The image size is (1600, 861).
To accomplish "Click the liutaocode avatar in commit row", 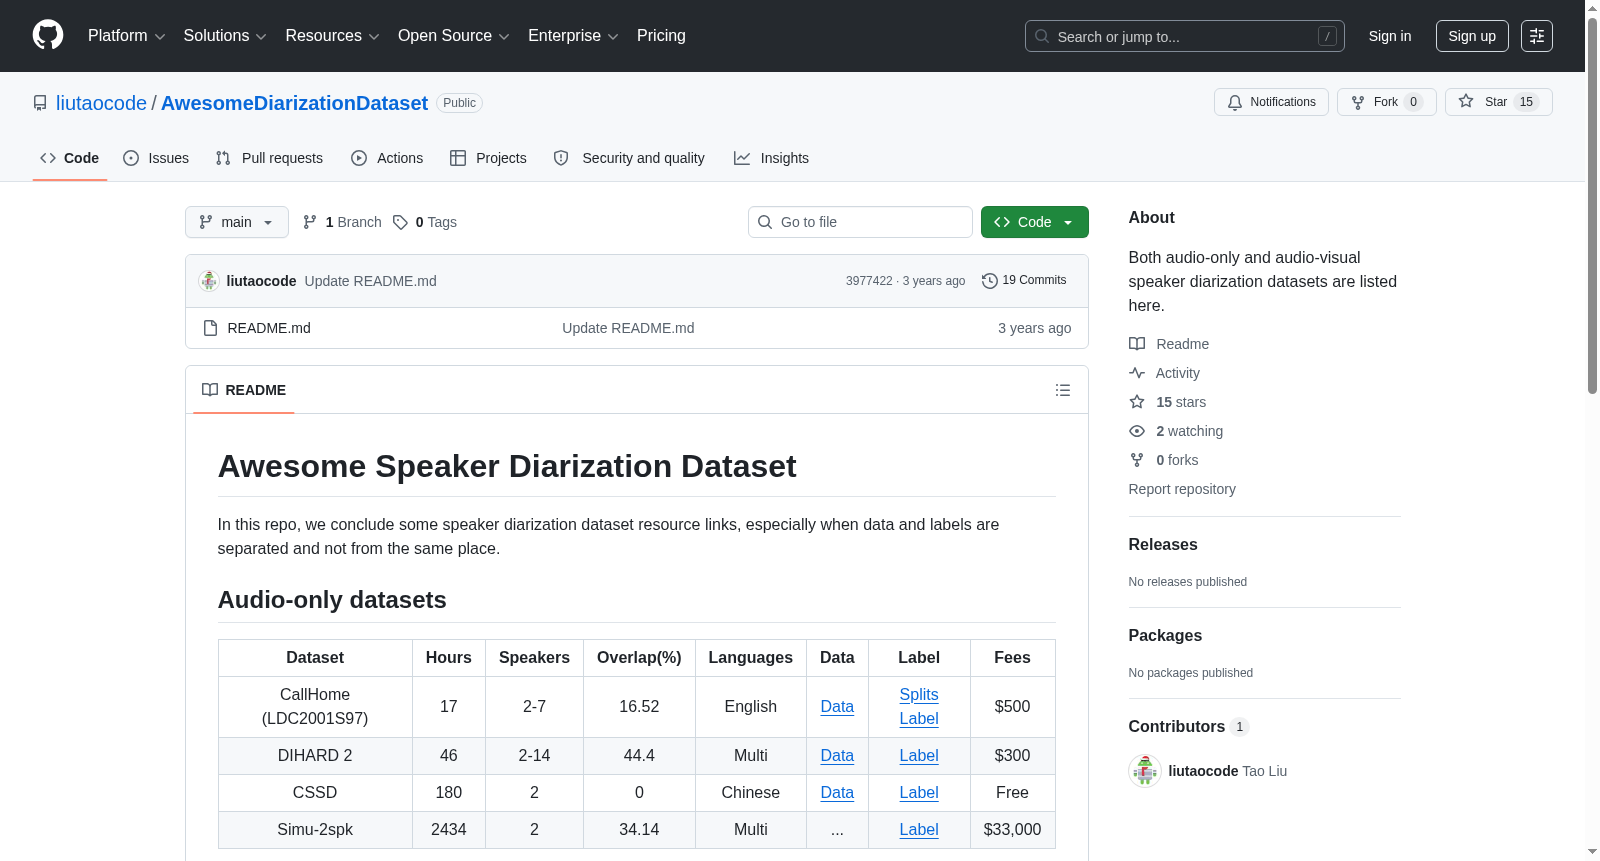I will click(209, 281).
